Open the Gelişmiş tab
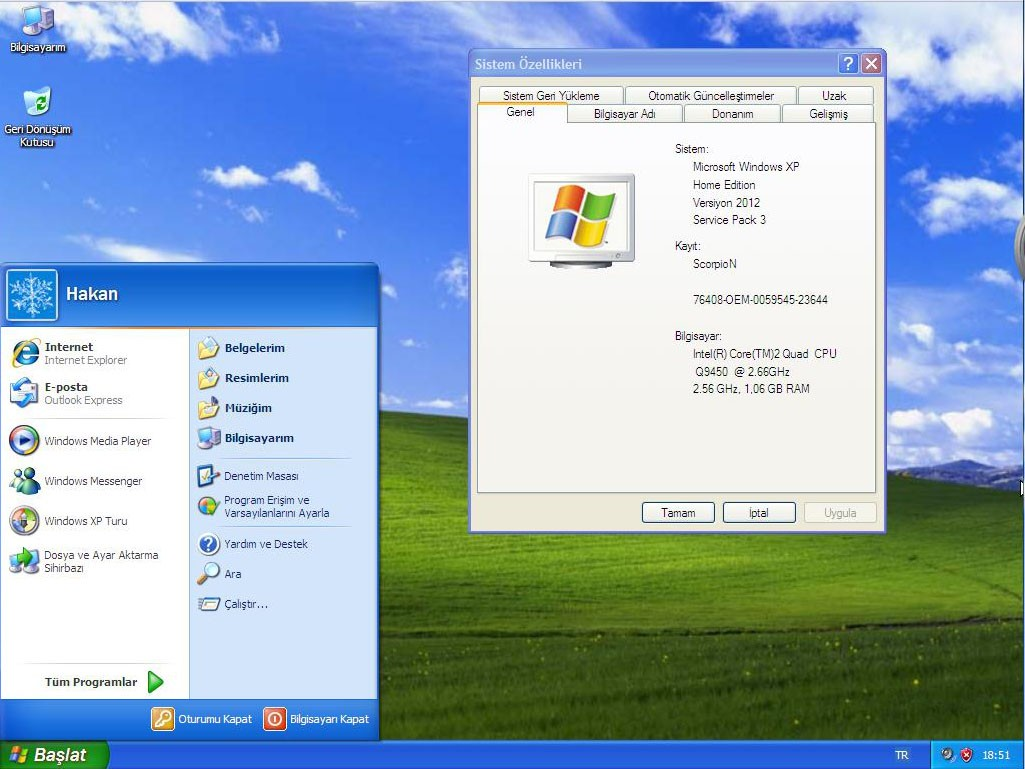Viewport: 1025px width, 769px height. click(x=827, y=113)
